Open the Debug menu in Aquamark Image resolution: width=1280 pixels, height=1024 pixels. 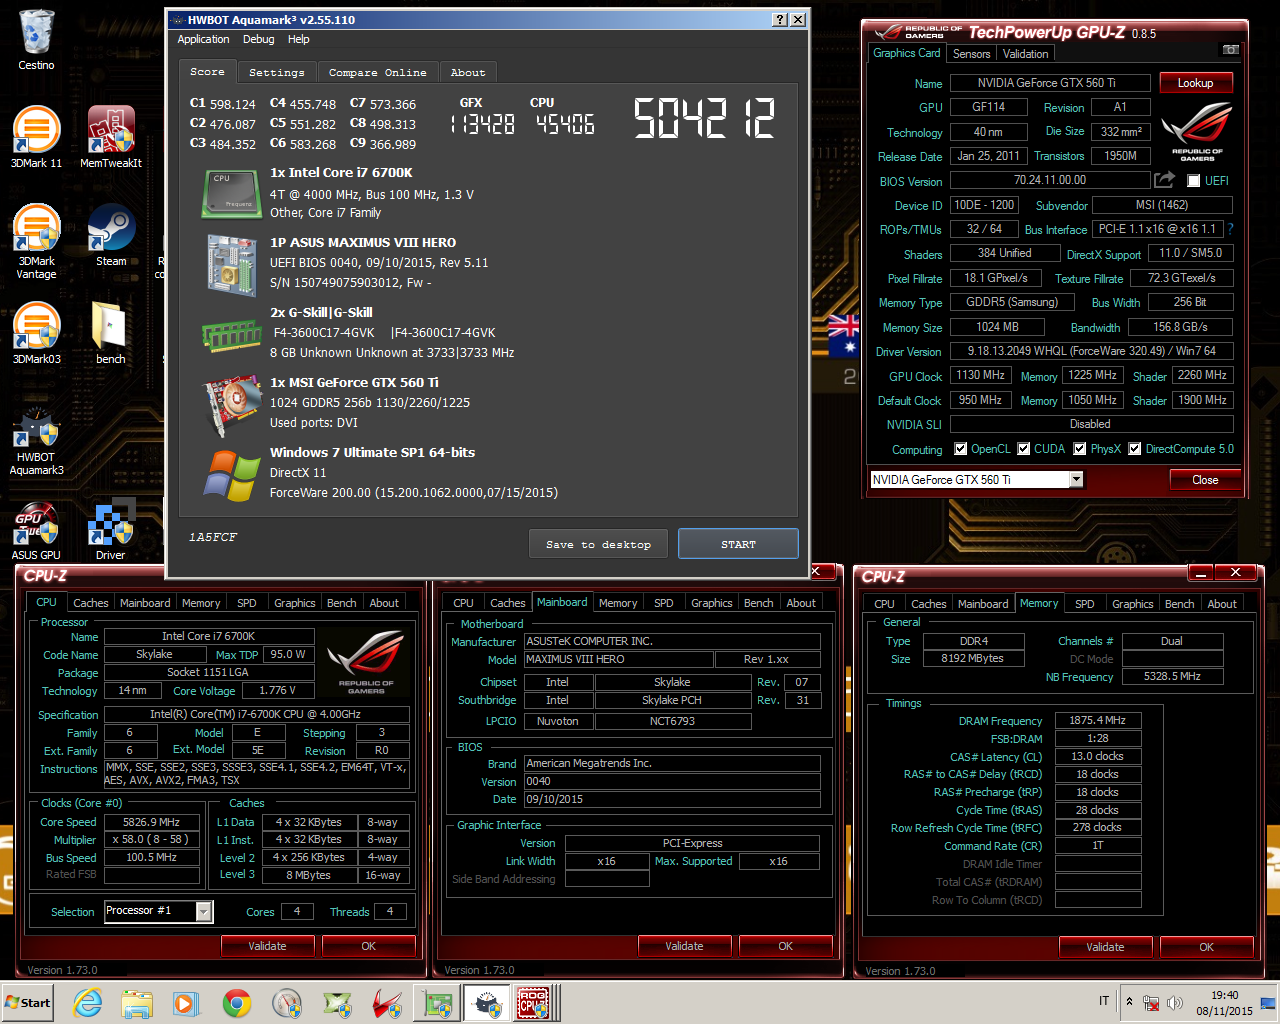(x=258, y=39)
